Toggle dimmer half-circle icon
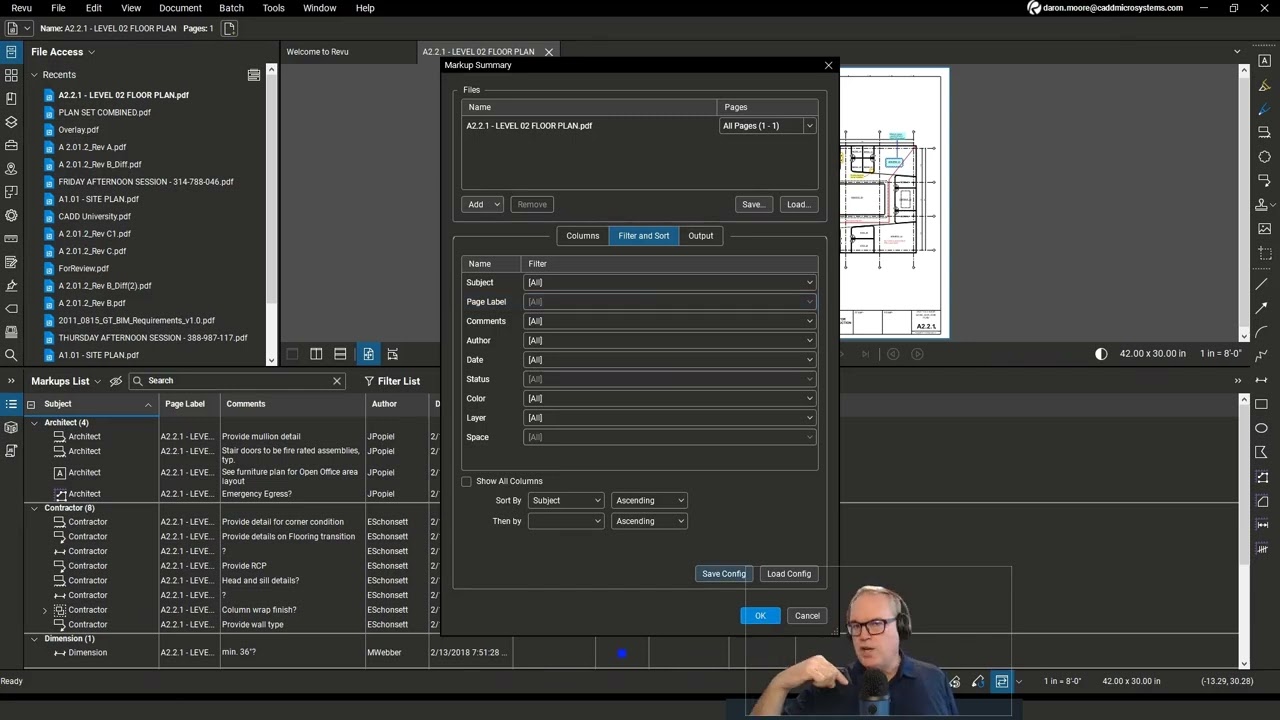Image resolution: width=1280 pixels, height=720 pixels. point(1101,354)
